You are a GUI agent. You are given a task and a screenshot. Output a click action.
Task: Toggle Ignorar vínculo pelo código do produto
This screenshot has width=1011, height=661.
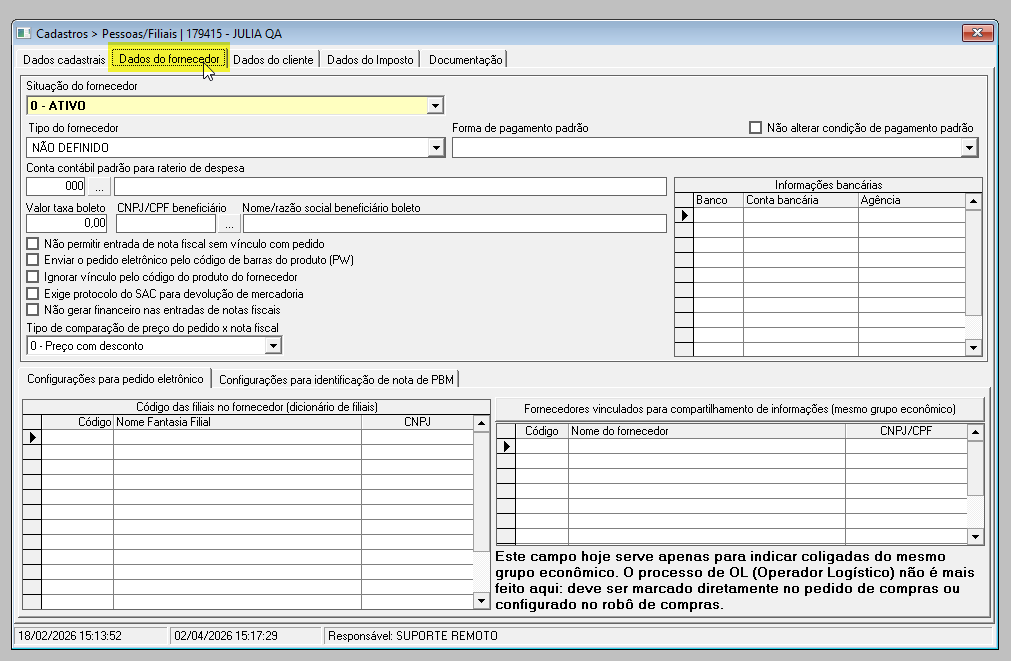tap(32, 277)
